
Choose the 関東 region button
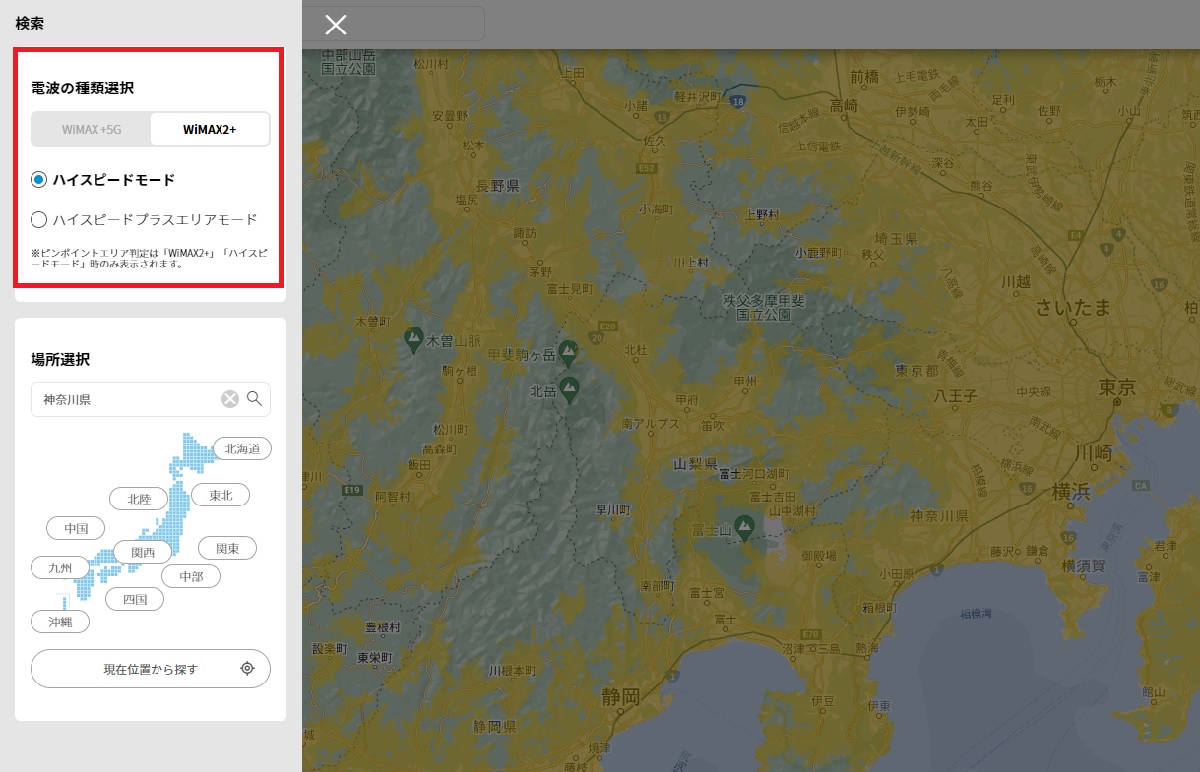coord(227,548)
